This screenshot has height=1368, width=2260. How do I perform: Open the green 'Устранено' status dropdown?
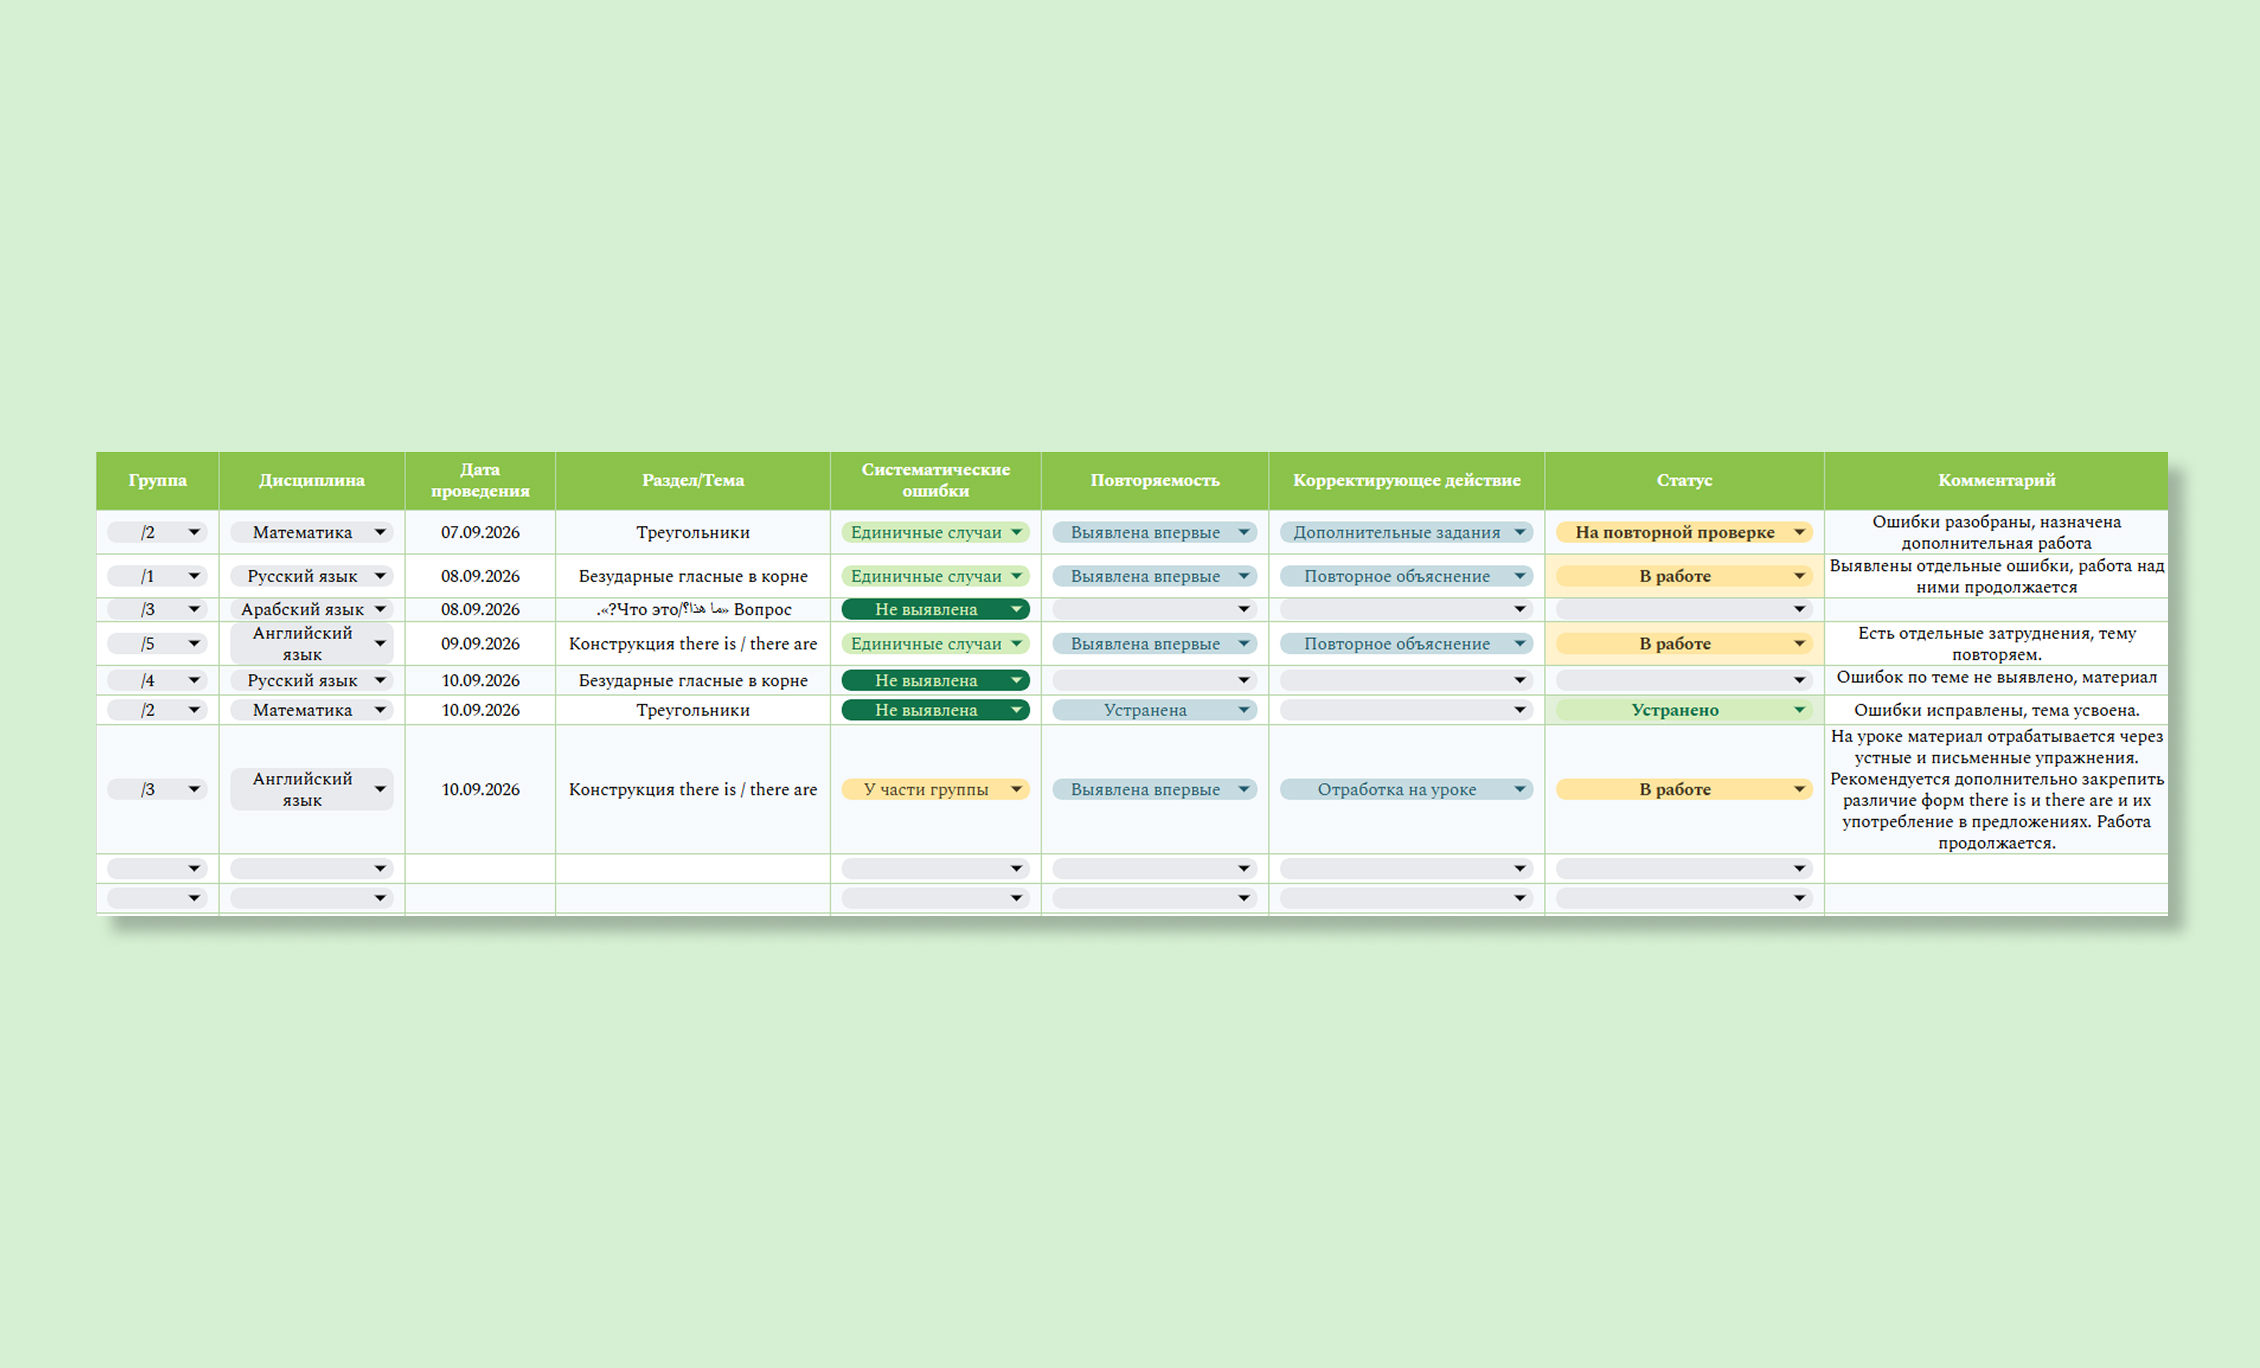[x=1684, y=710]
